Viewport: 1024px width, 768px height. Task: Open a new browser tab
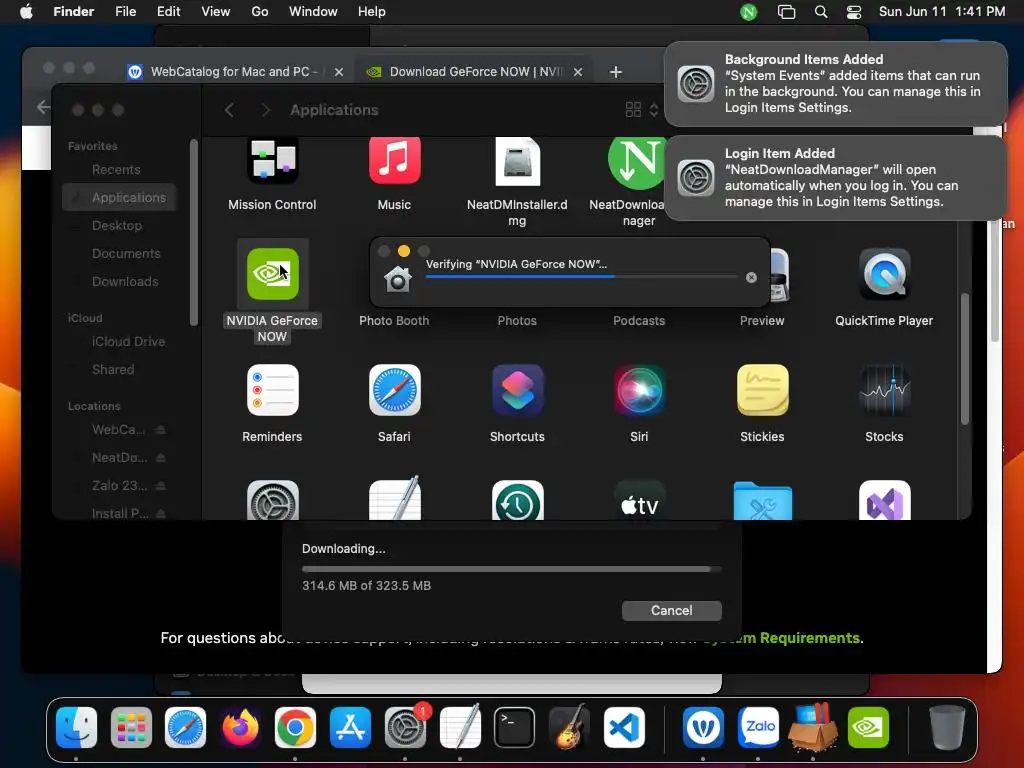click(615, 72)
